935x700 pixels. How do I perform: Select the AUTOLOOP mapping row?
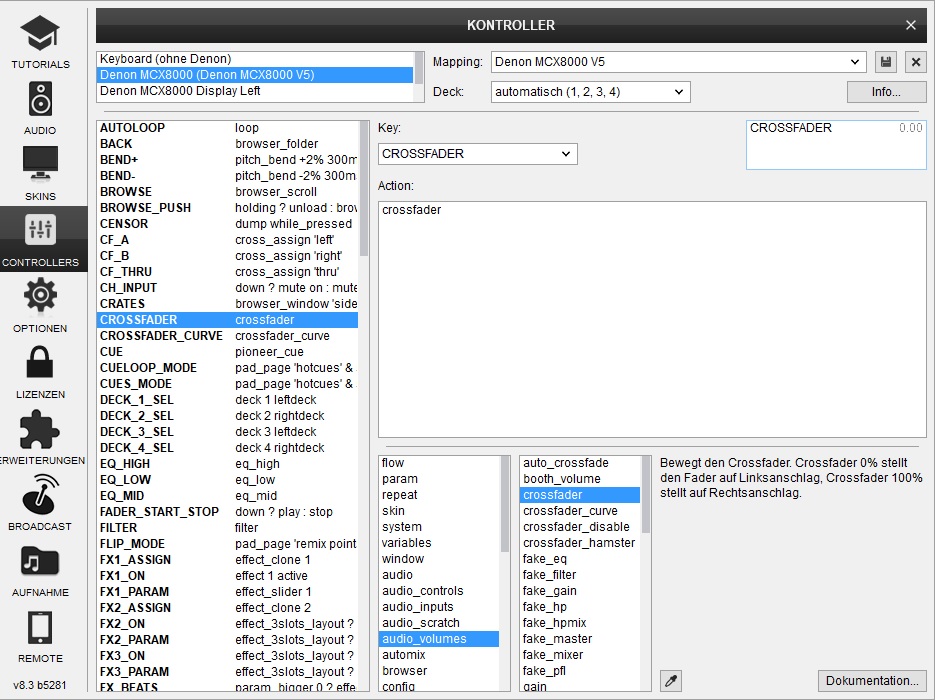coord(227,128)
